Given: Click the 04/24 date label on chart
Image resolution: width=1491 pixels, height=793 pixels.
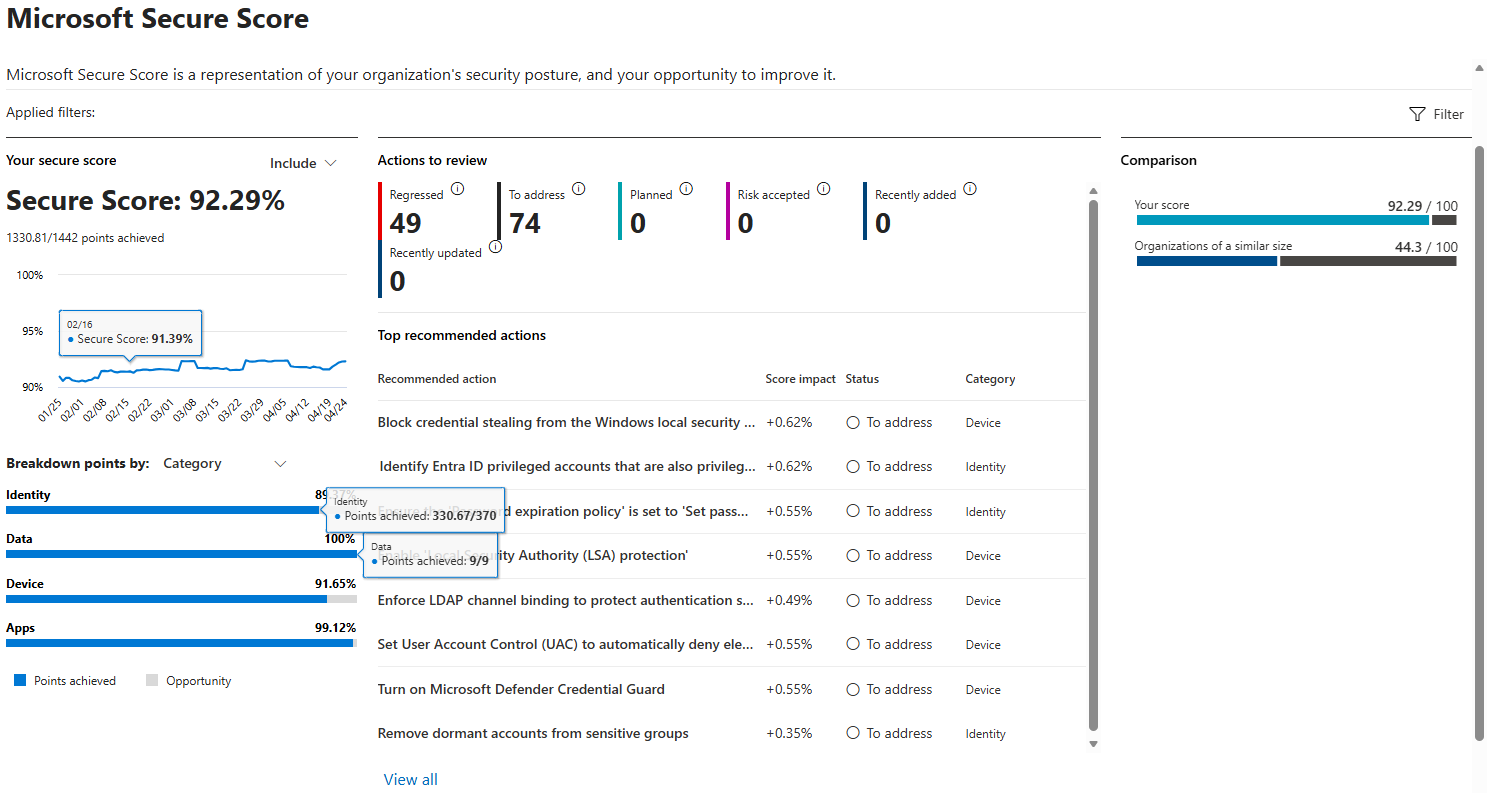Looking at the screenshot, I should (x=336, y=409).
